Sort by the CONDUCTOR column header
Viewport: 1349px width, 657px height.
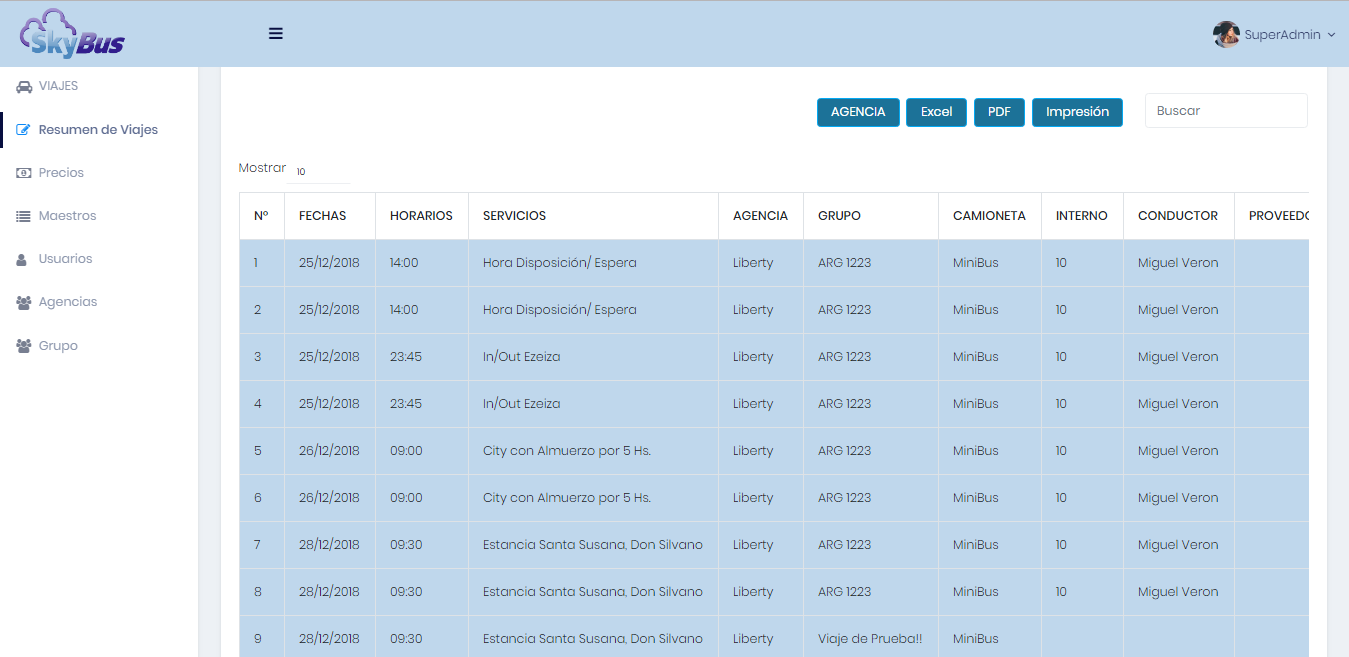(1177, 216)
